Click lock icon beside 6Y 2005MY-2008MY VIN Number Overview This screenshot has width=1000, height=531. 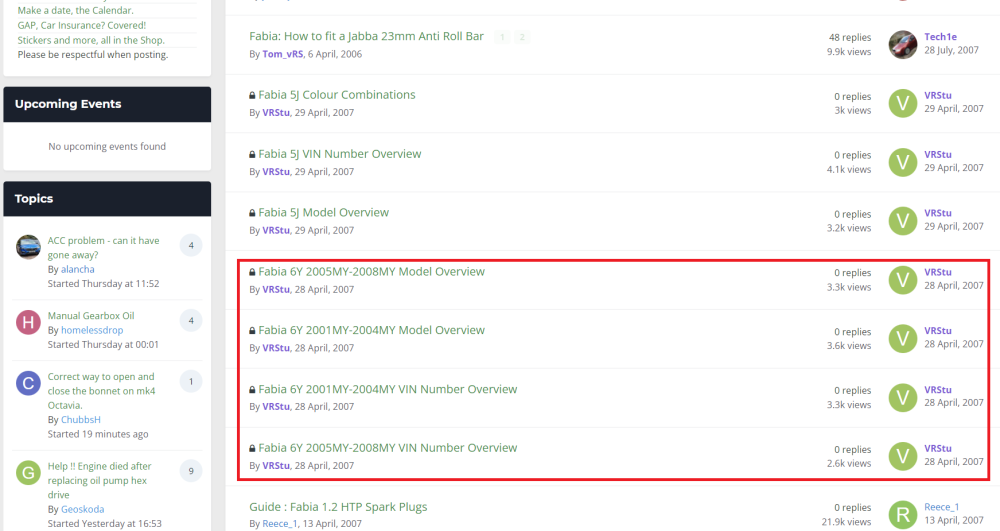(252, 448)
